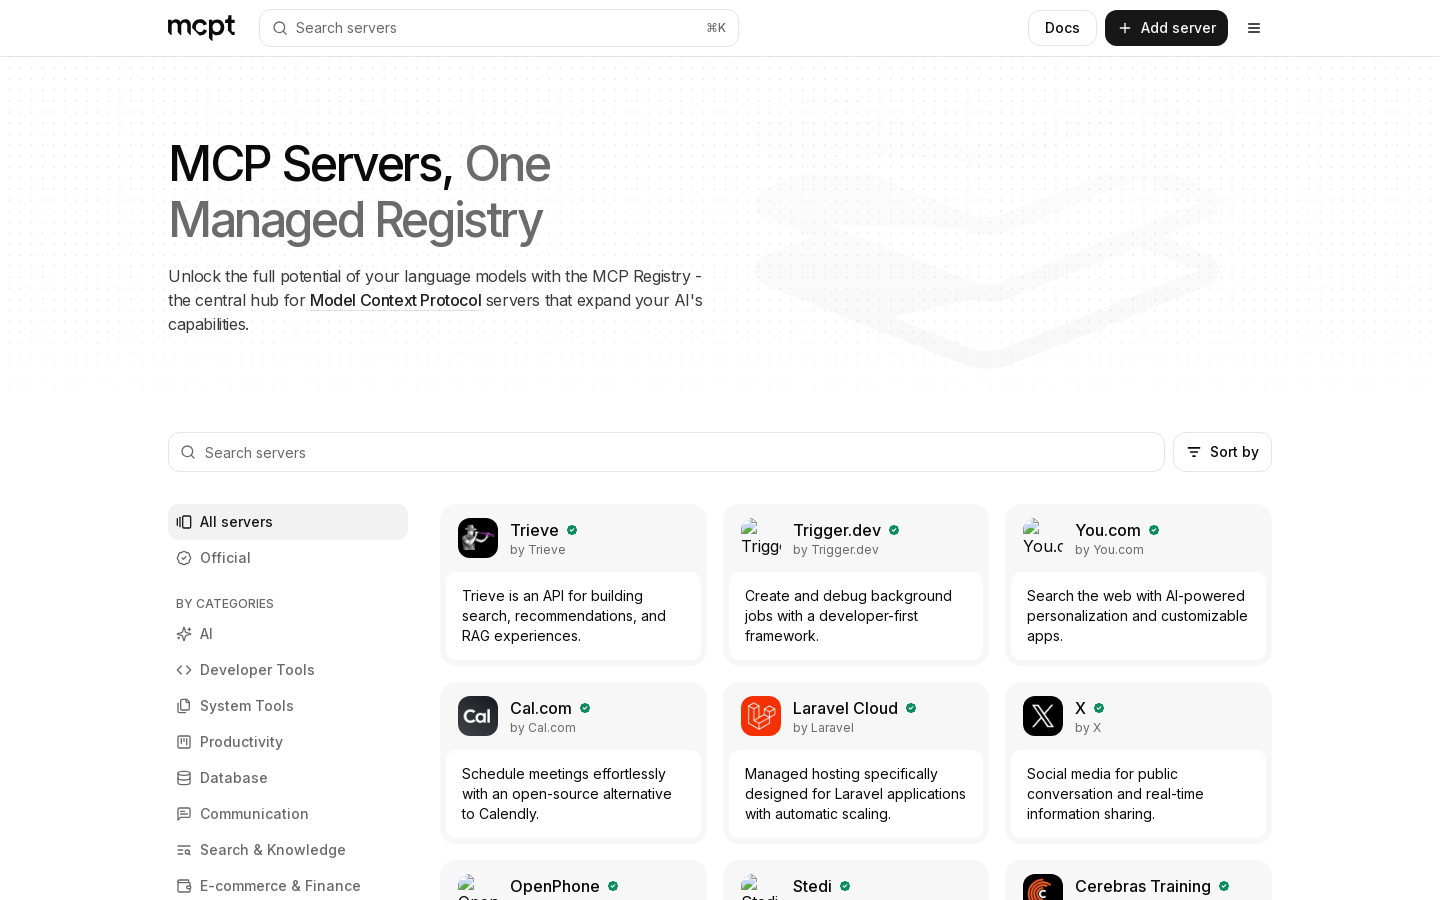The image size is (1440, 900).
Task: Open the Stedi server title
Action: pyautogui.click(x=812, y=886)
